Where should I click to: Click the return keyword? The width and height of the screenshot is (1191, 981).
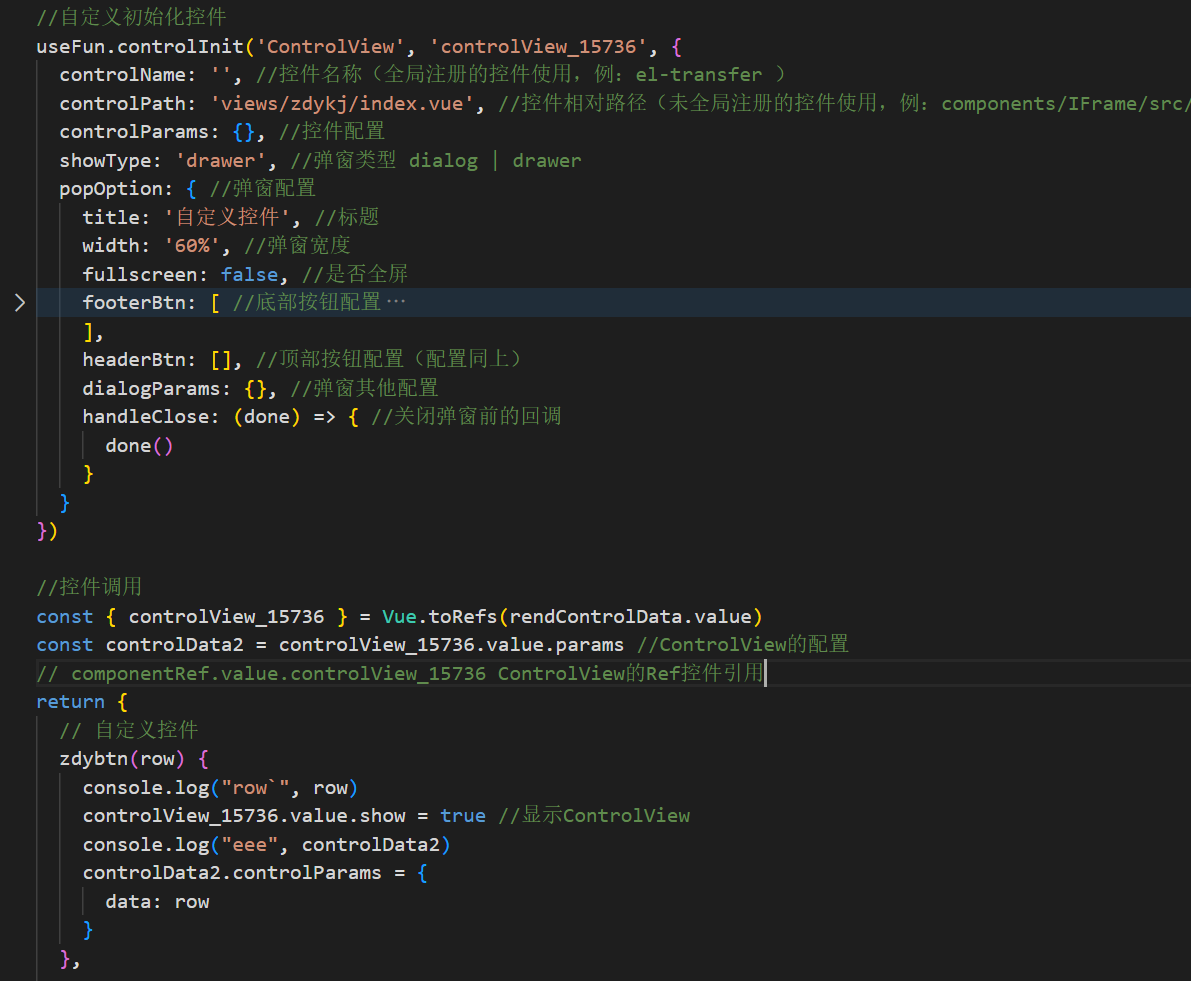[70, 702]
